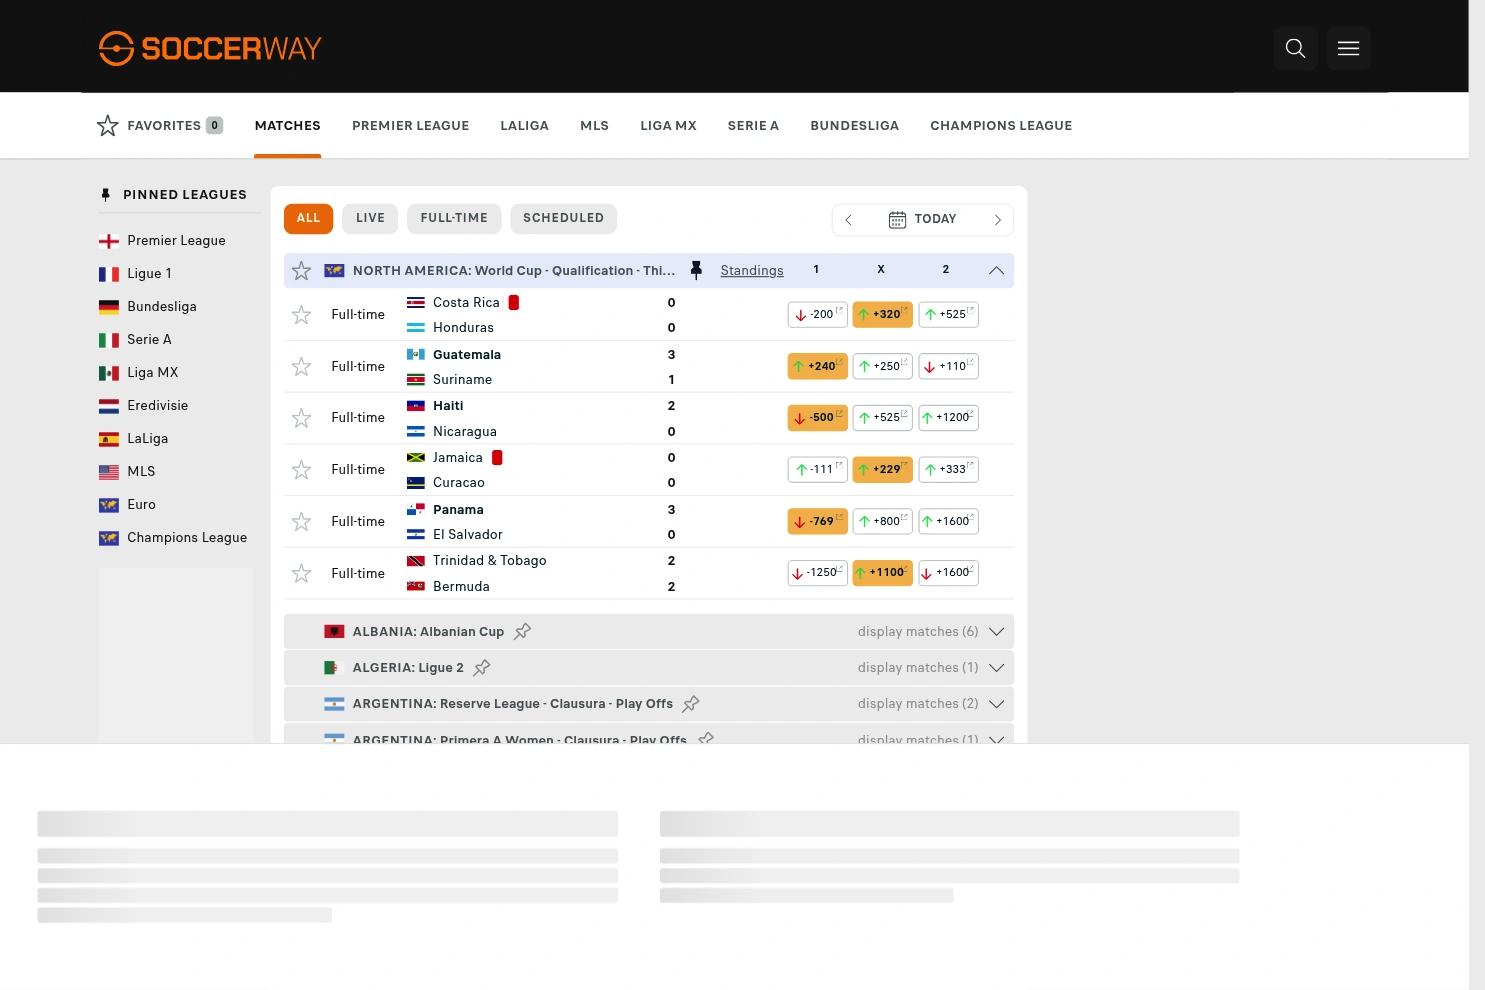
Task: Collapse the North America World Cup section
Action: [x=996, y=270]
